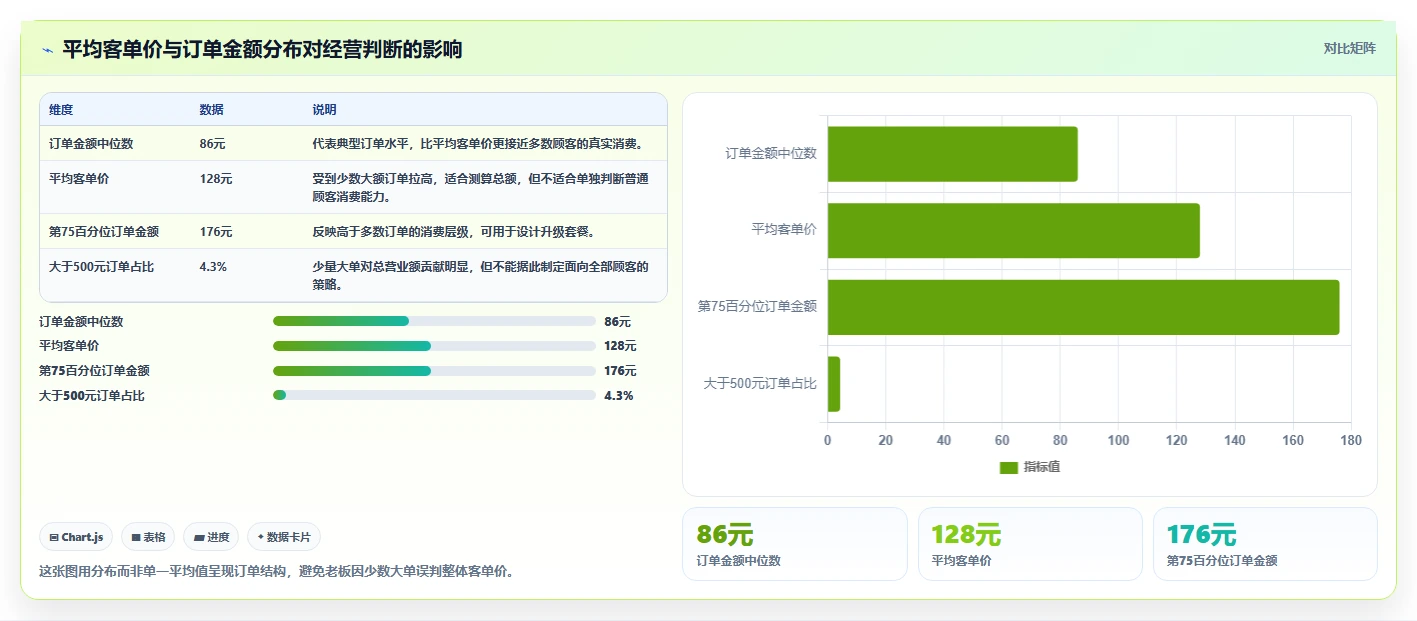
Task: Open the 176元 第75百分位订单金额 data card
Action: pyautogui.click(x=1265, y=544)
